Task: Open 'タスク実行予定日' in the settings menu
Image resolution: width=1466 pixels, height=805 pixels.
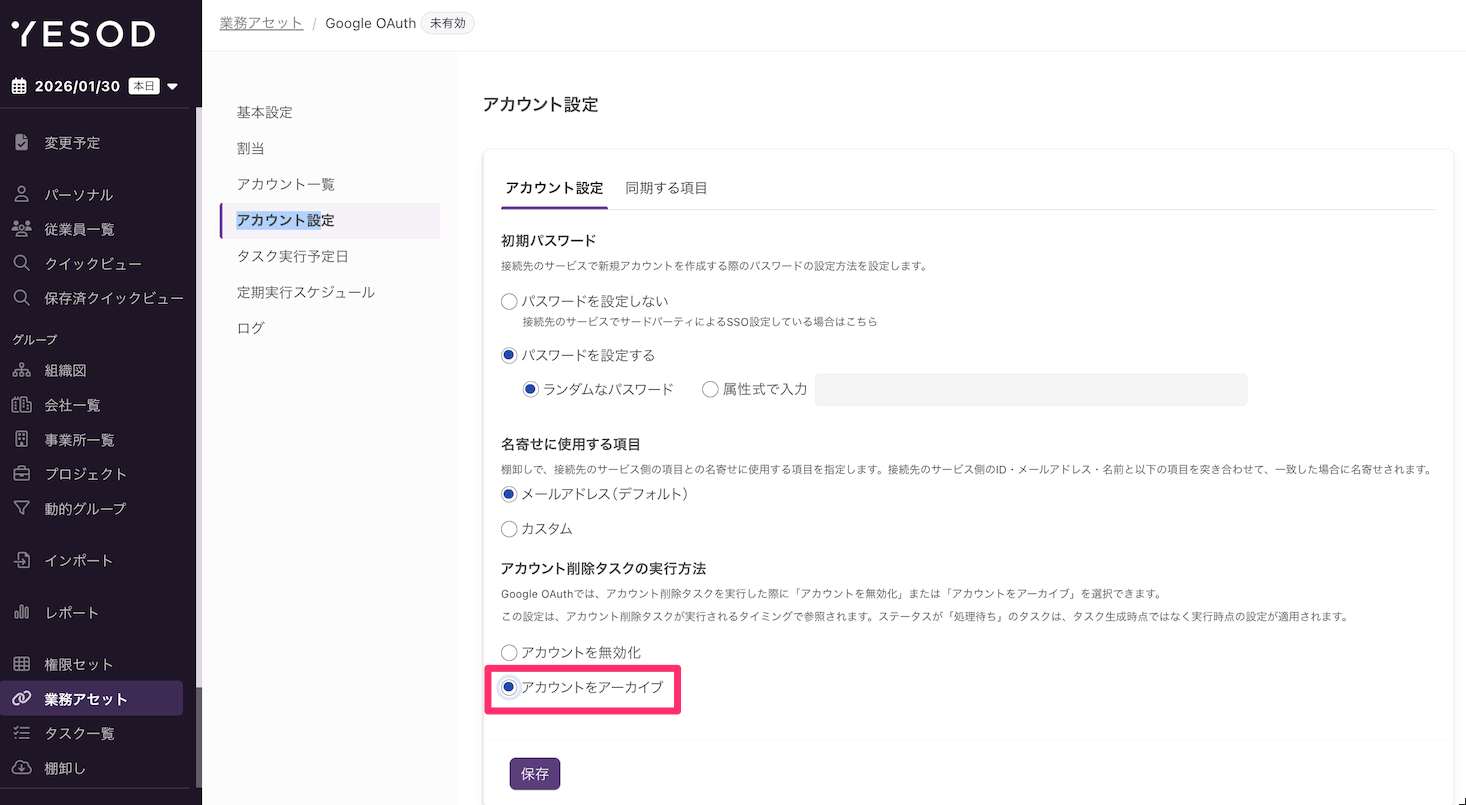Action: tap(292, 256)
